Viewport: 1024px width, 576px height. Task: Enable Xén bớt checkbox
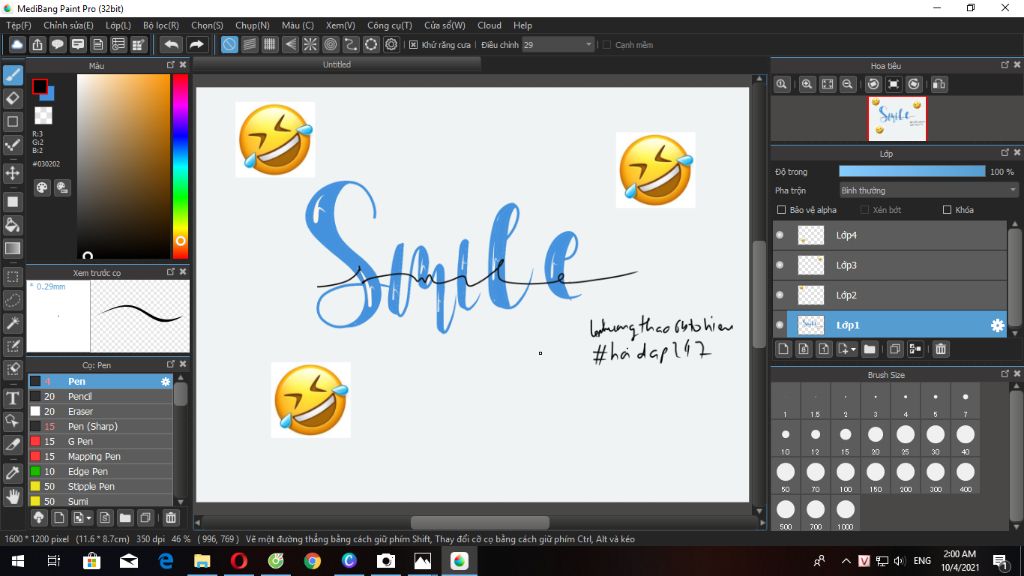(x=865, y=210)
